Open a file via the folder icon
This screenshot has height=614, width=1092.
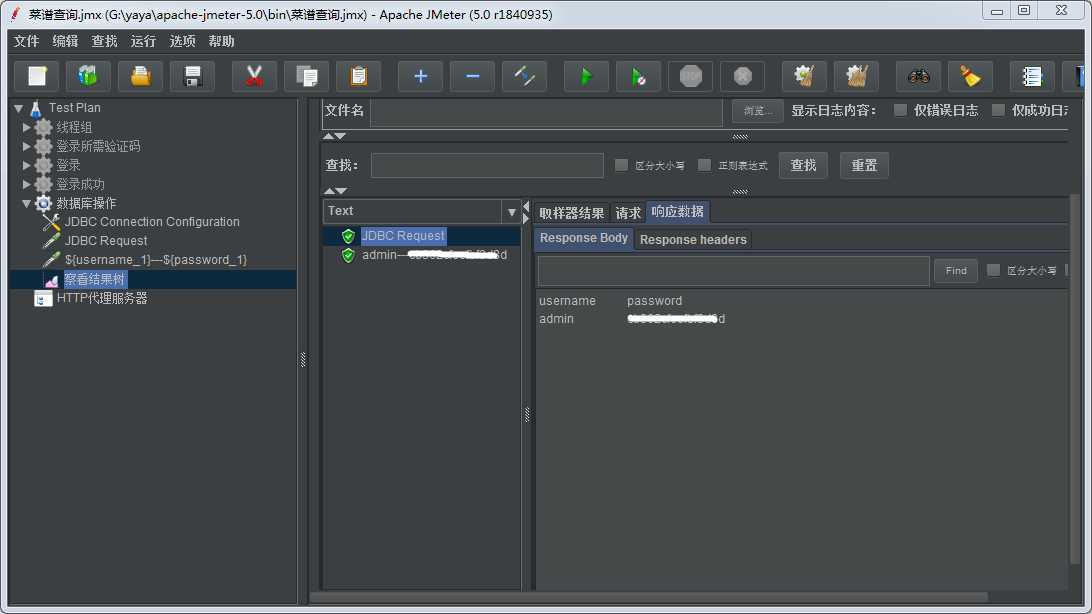pos(141,76)
